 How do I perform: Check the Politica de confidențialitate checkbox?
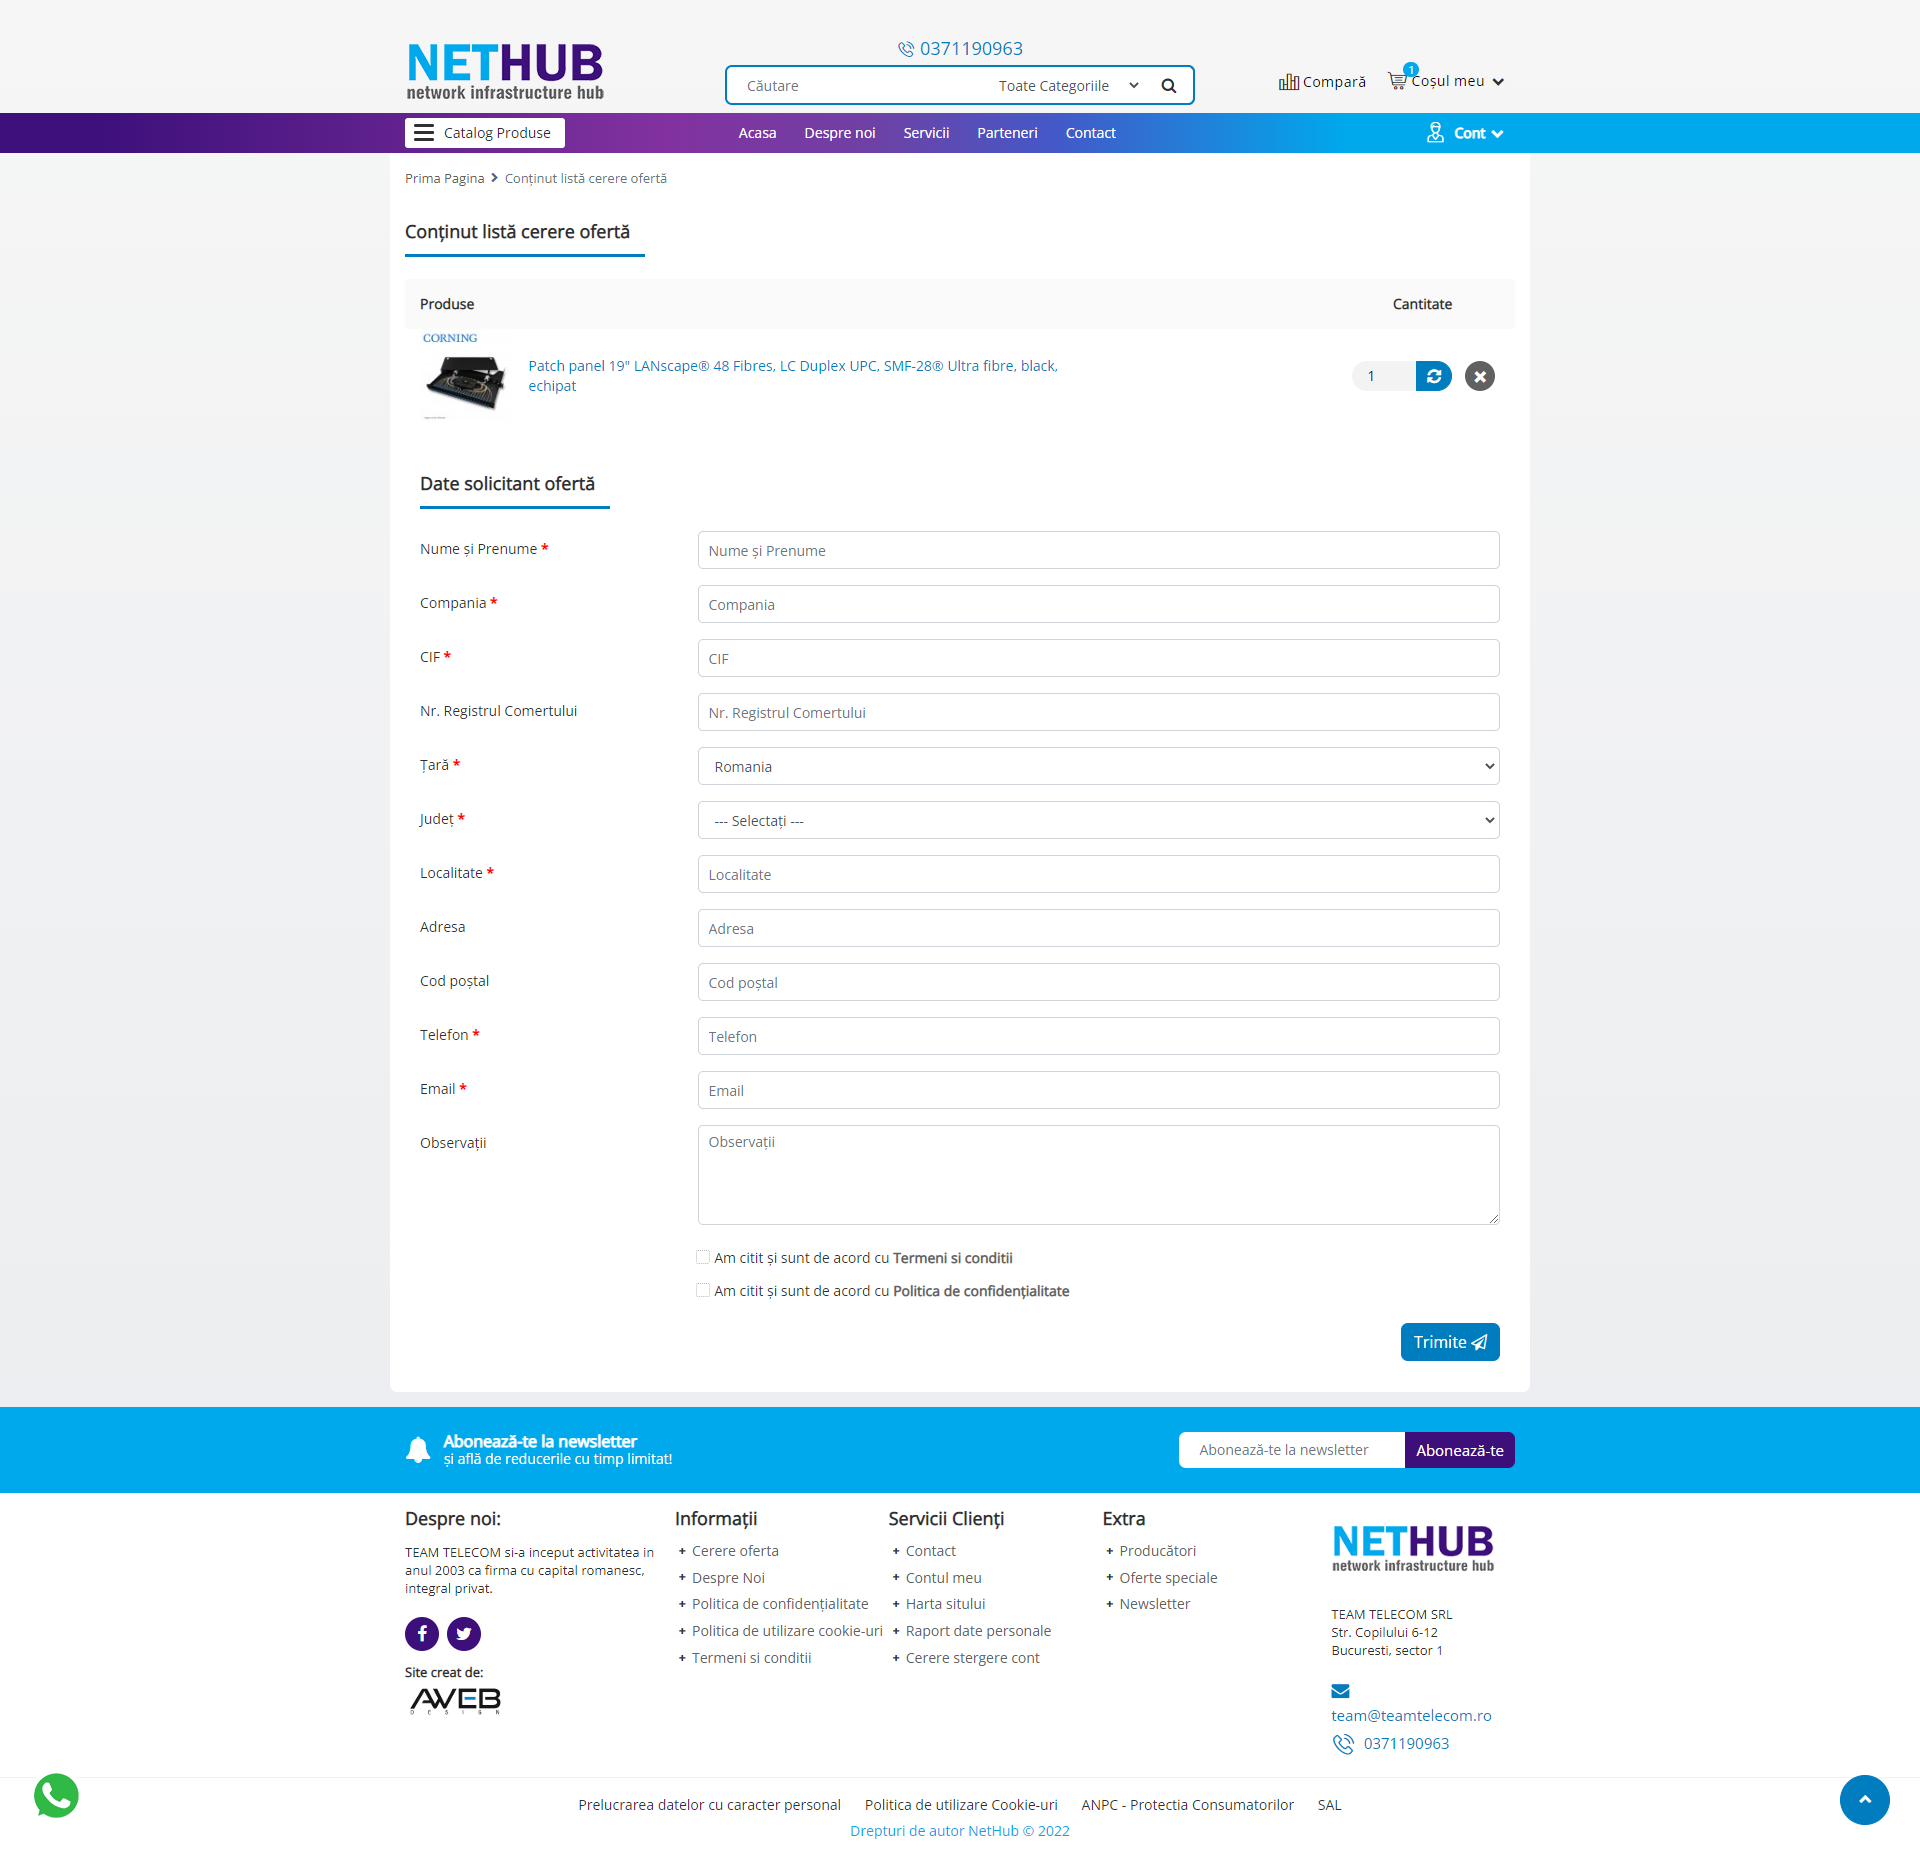click(703, 1290)
